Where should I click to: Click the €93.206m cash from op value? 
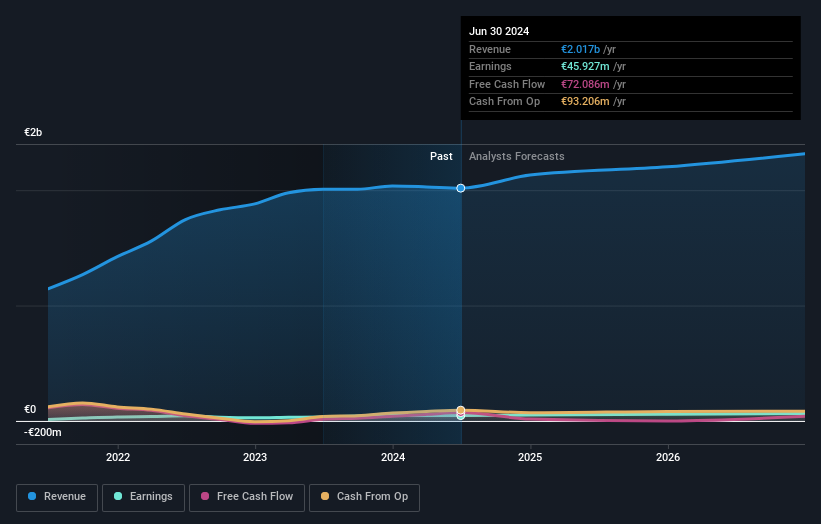(585, 102)
